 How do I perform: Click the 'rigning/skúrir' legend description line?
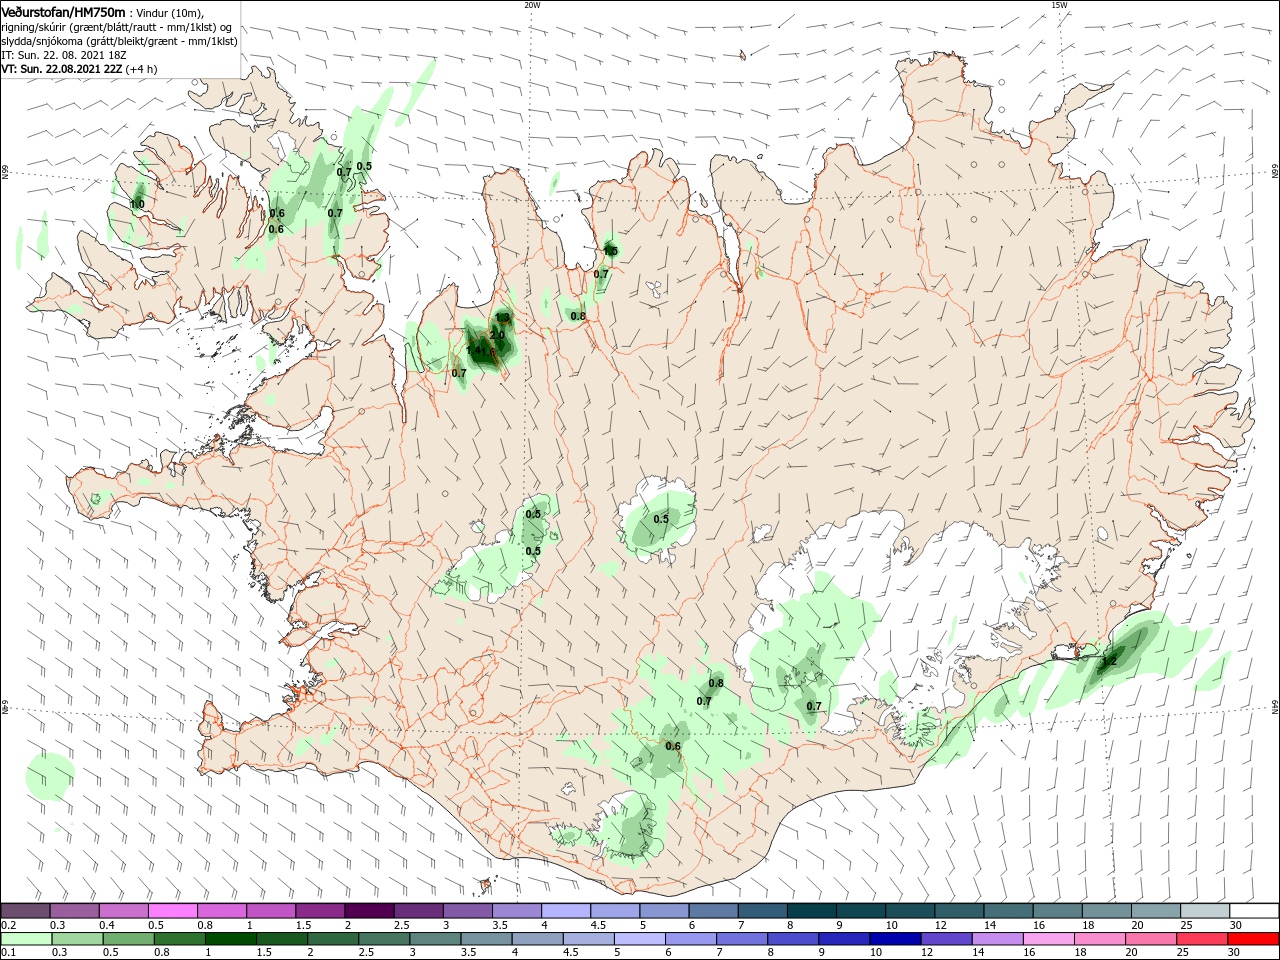116,27
